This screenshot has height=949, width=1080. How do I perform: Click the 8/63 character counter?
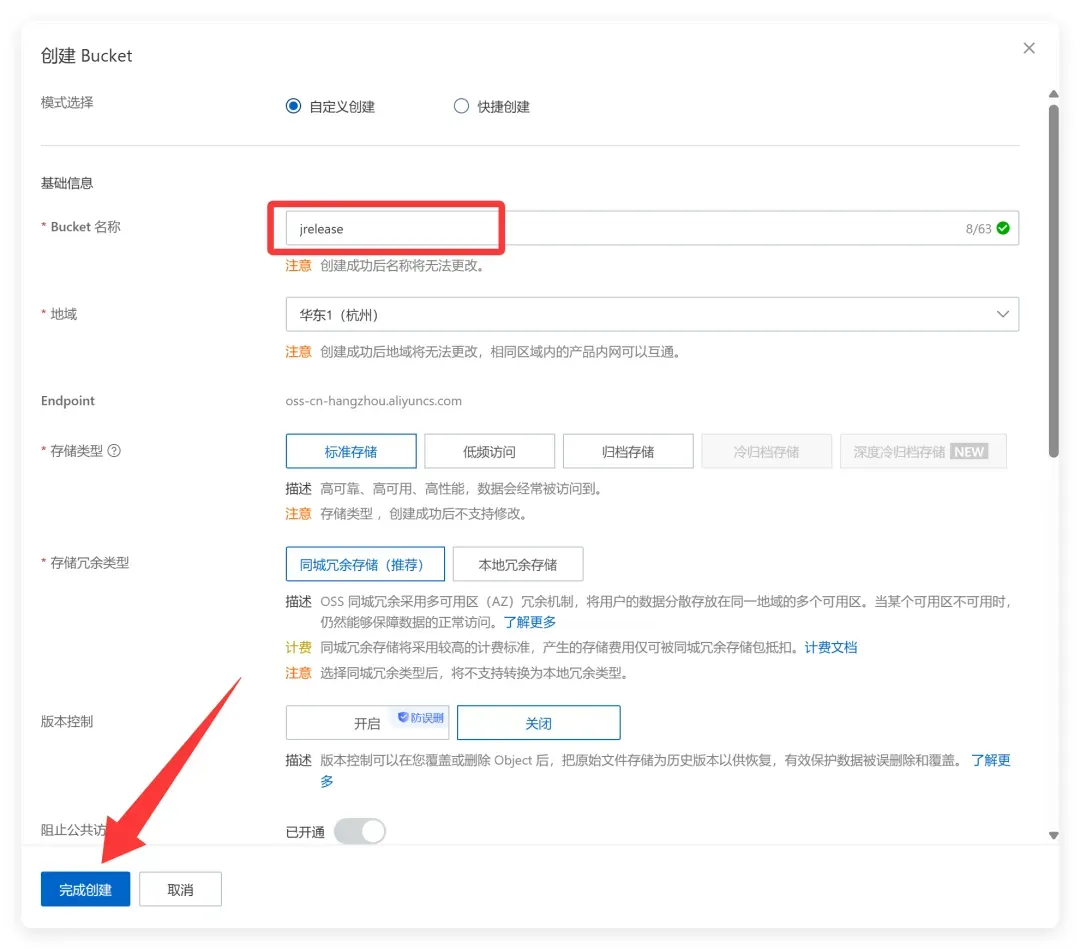(978, 229)
